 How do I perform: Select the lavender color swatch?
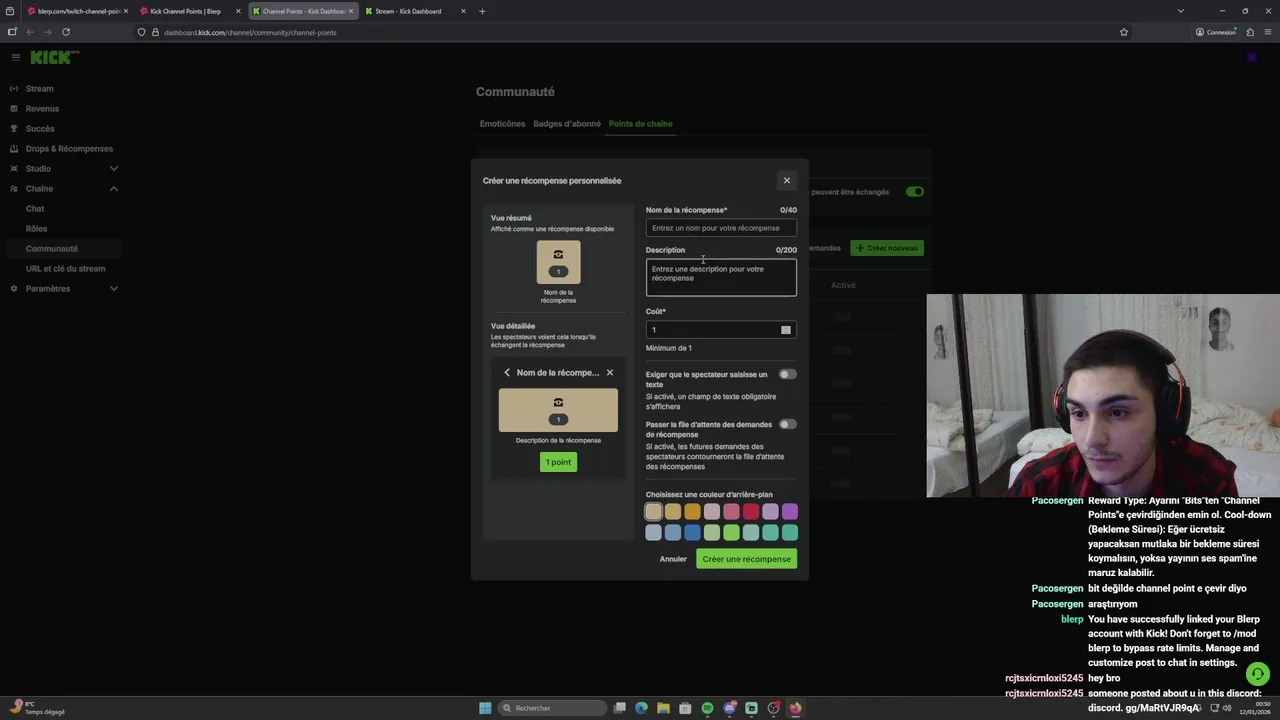point(770,512)
